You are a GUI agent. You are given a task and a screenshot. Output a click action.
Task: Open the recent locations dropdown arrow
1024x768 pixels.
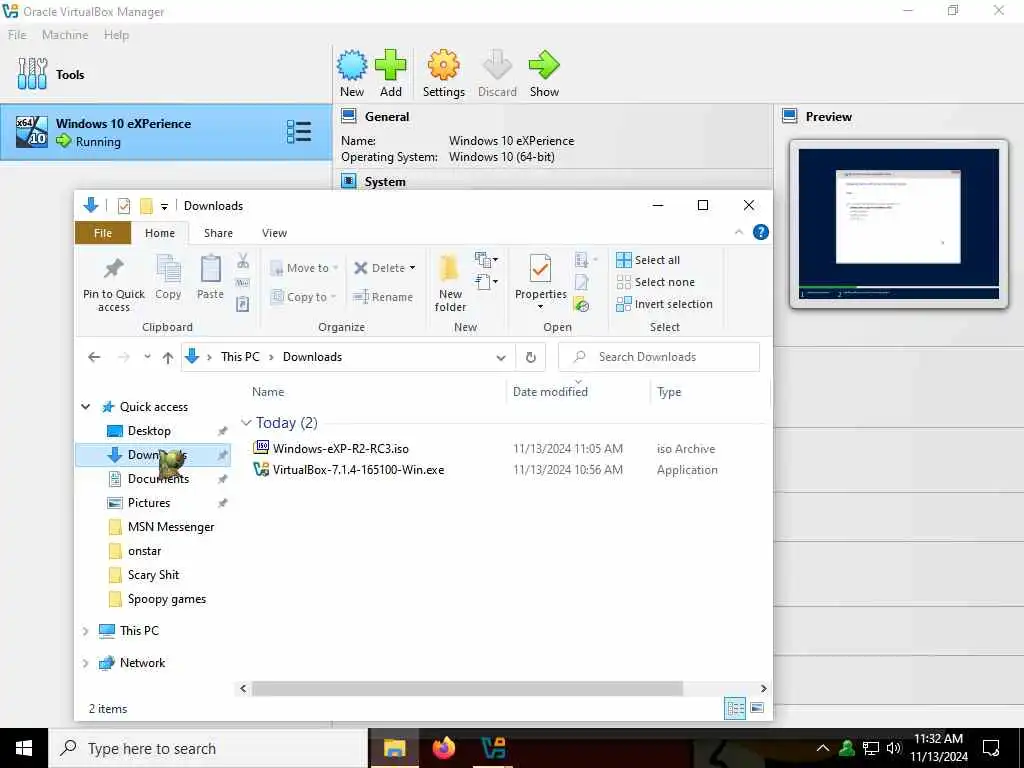pos(148,357)
